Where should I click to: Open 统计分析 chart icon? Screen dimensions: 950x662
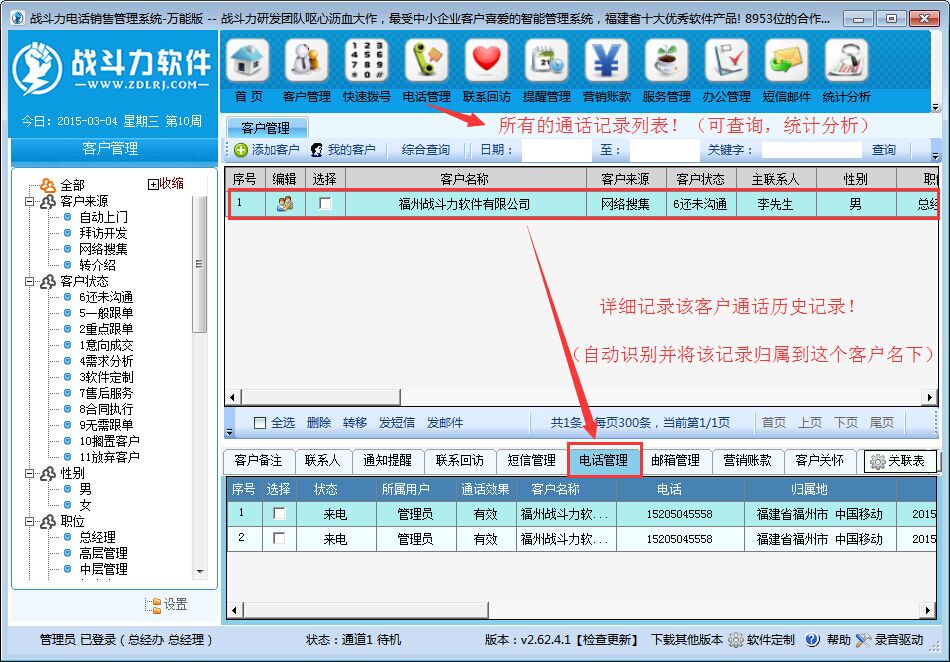click(x=846, y=61)
